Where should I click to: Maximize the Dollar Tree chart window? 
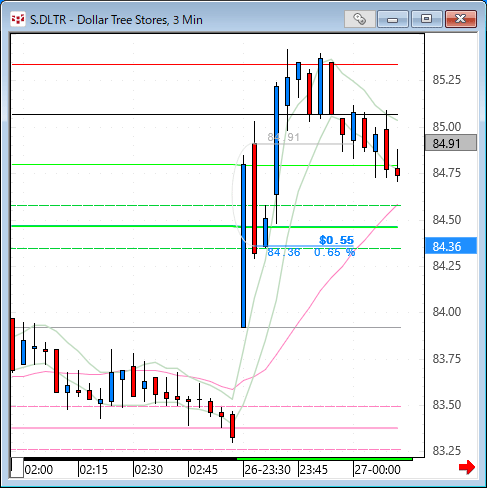coord(426,19)
